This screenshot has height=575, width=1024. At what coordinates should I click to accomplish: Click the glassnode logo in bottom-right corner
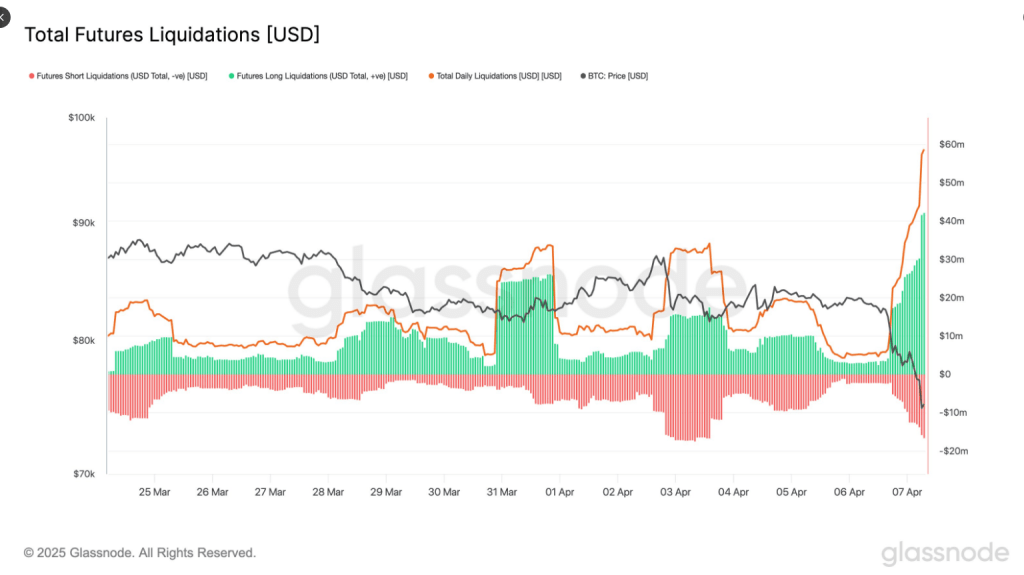click(x=945, y=553)
